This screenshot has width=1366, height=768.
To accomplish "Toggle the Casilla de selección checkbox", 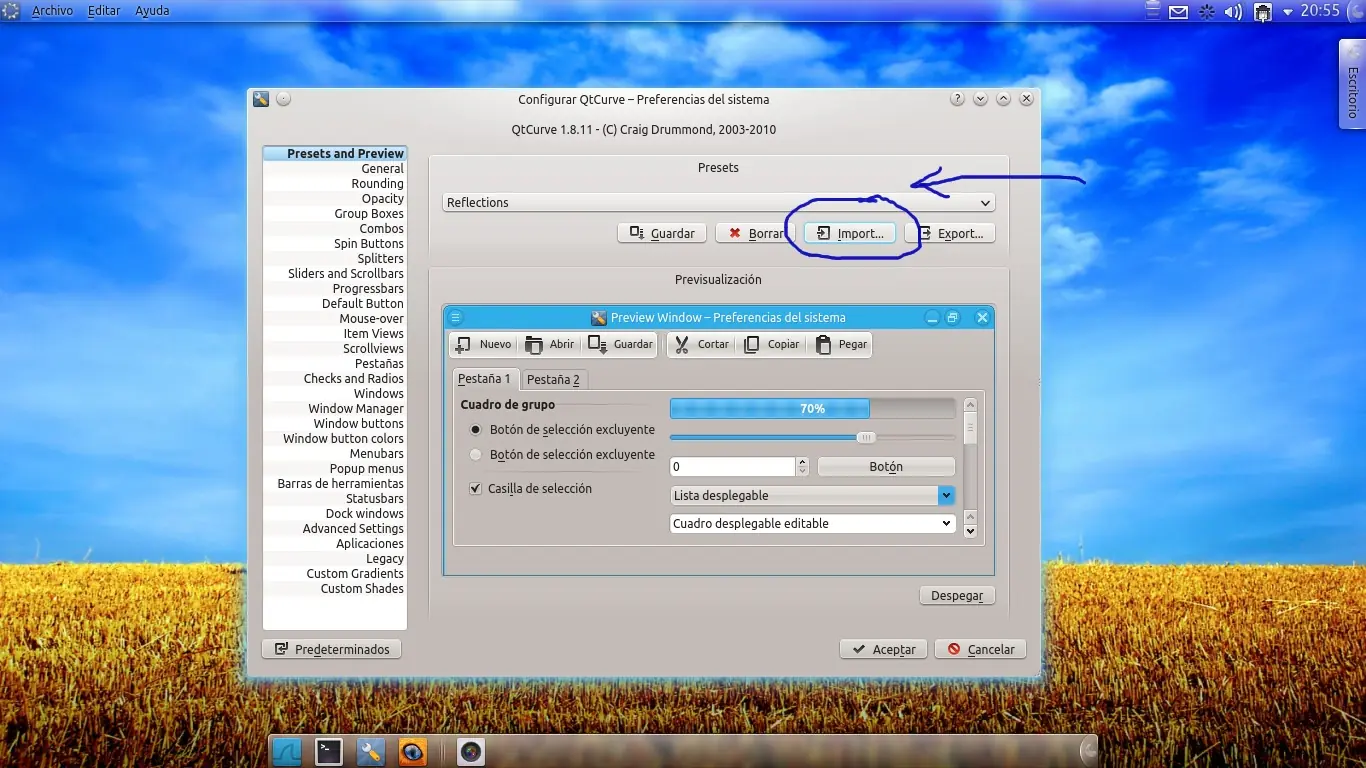I will [x=476, y=489].
